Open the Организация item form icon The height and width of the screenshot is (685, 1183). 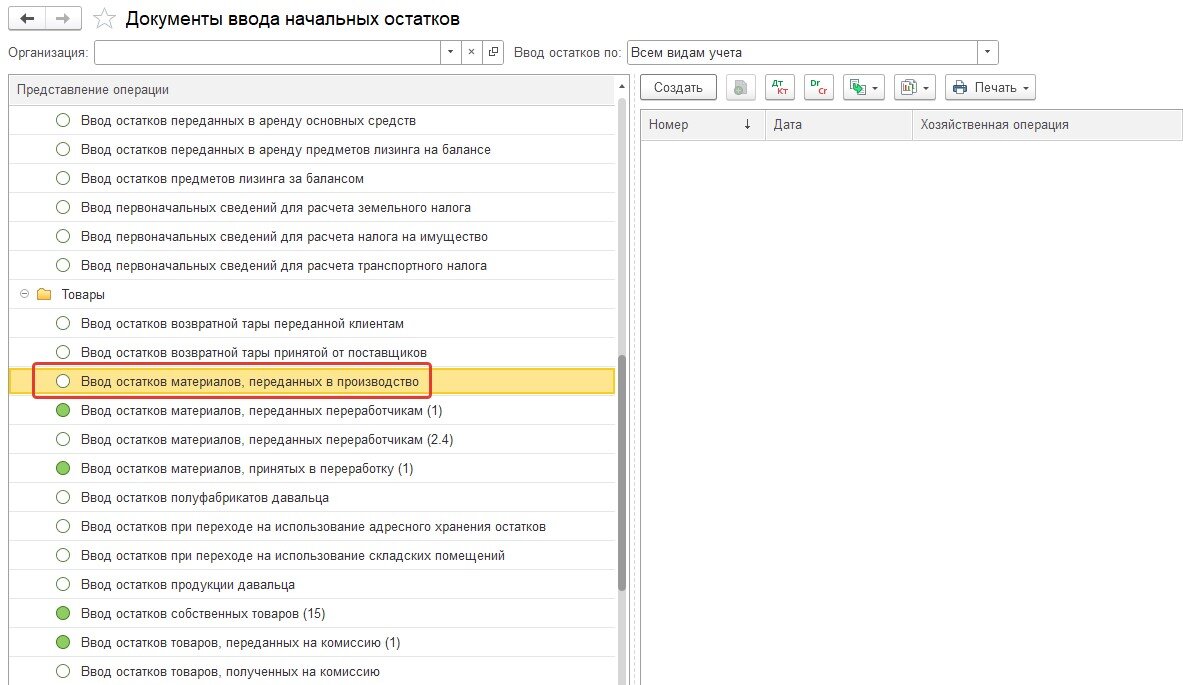pos(493,52)
